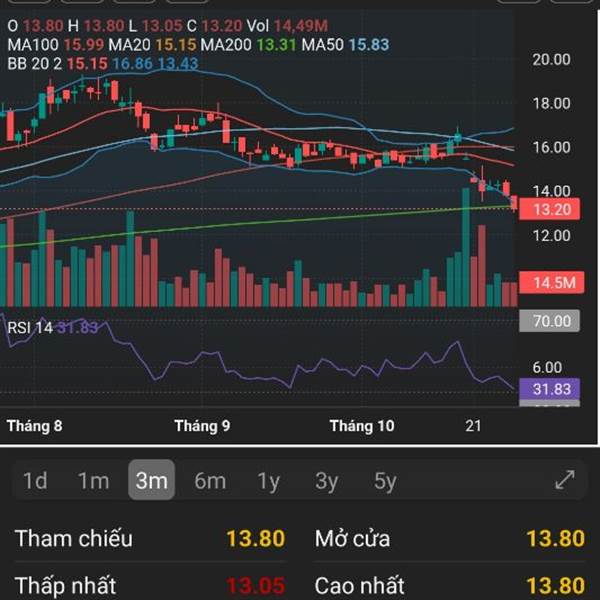Select the 1d timeframe tab

pos(35,481)
